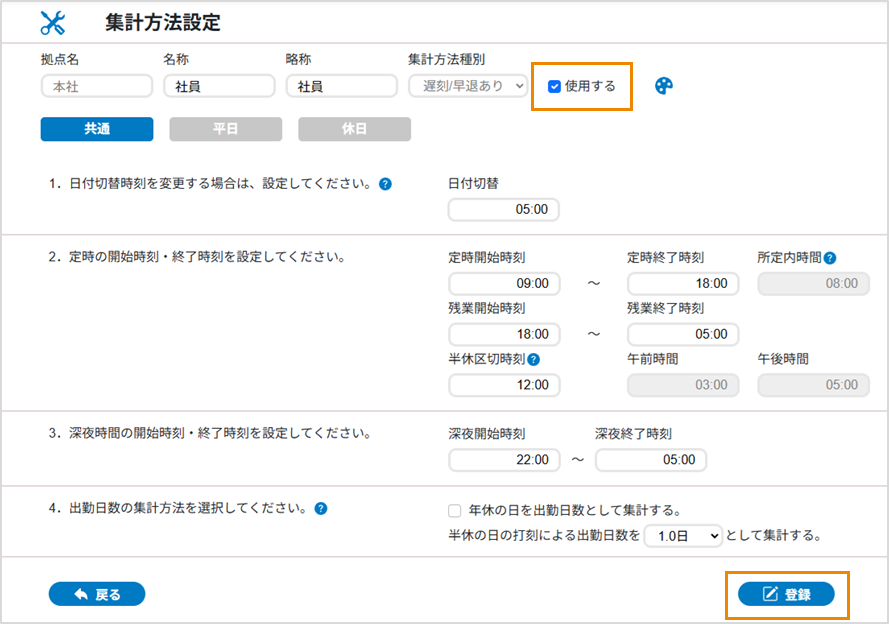Click the 深夜開始時刻 time field
The width and height of the screenshot is (889, 624).
point(504,460)
